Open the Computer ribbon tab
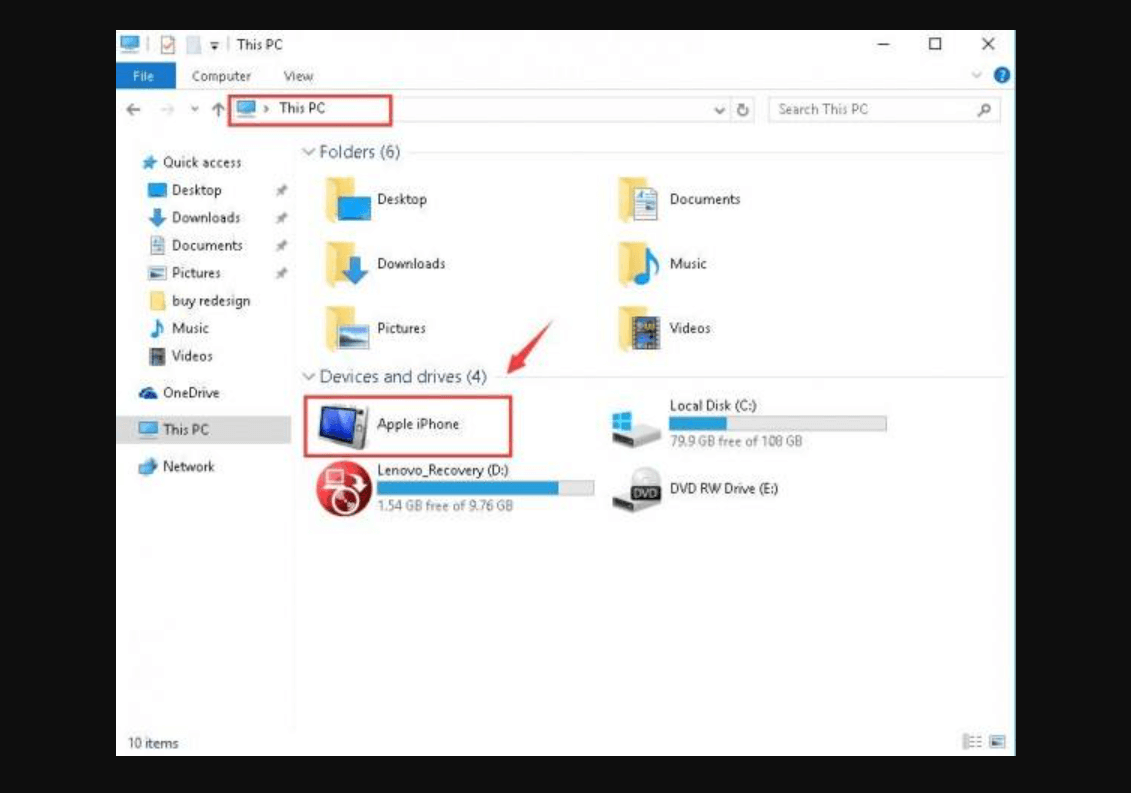Viewport: 1131px width, 793px height. (x=221, y=76)
